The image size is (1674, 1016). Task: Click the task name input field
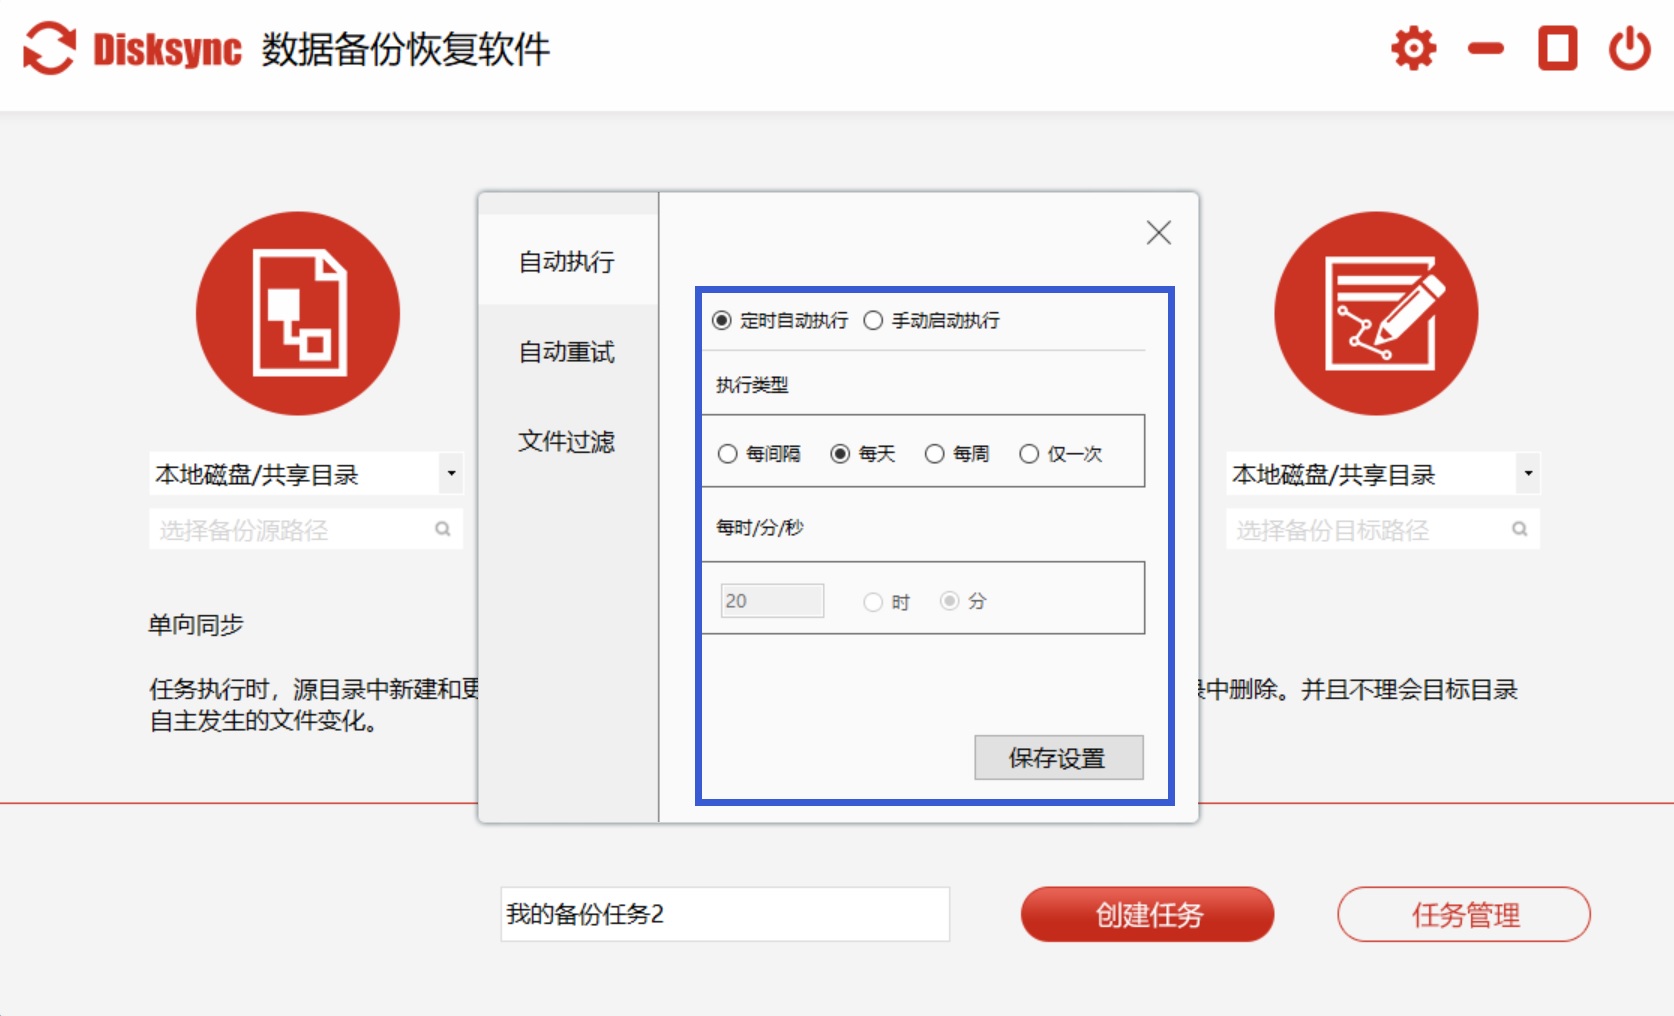pyautogui.click(x=724, y=914)
